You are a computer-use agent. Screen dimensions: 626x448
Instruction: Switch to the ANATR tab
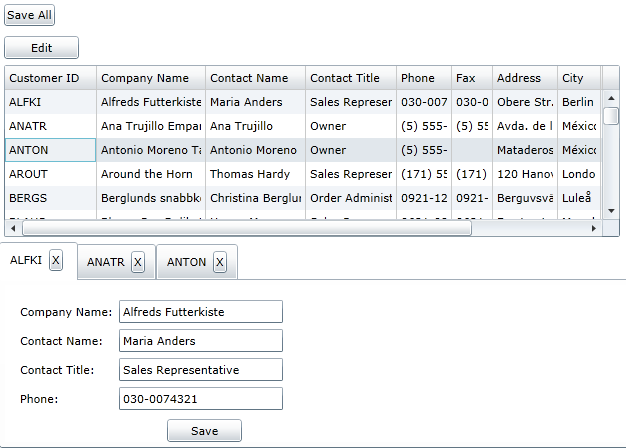[106, 262]
